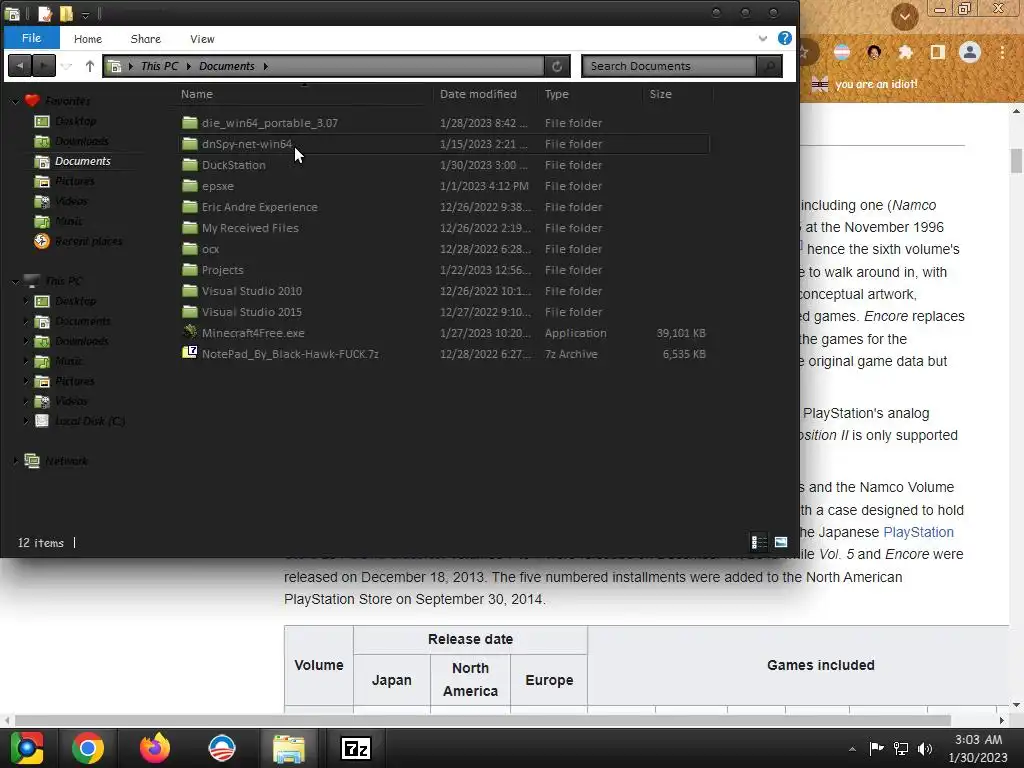Image resolution: width=1024 pixels, height=768 pixels.
Task: Open Pictures under Favorites
Action: click(64, 181)
